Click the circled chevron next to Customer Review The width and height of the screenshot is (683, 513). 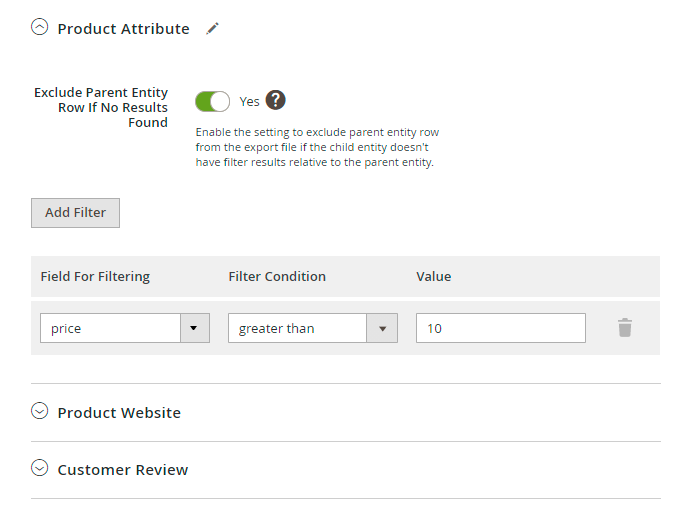point(40,468)
